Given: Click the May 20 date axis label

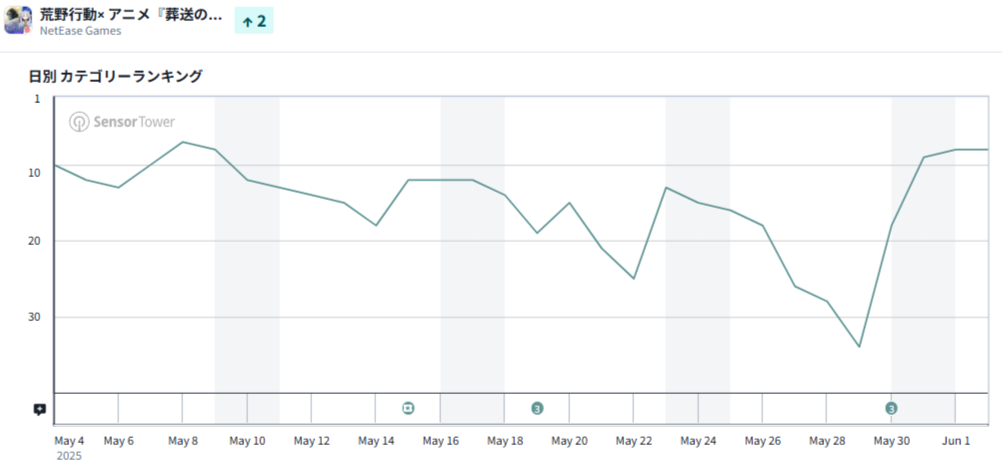Looking at the screenshot, I should [x=569, y=441].
